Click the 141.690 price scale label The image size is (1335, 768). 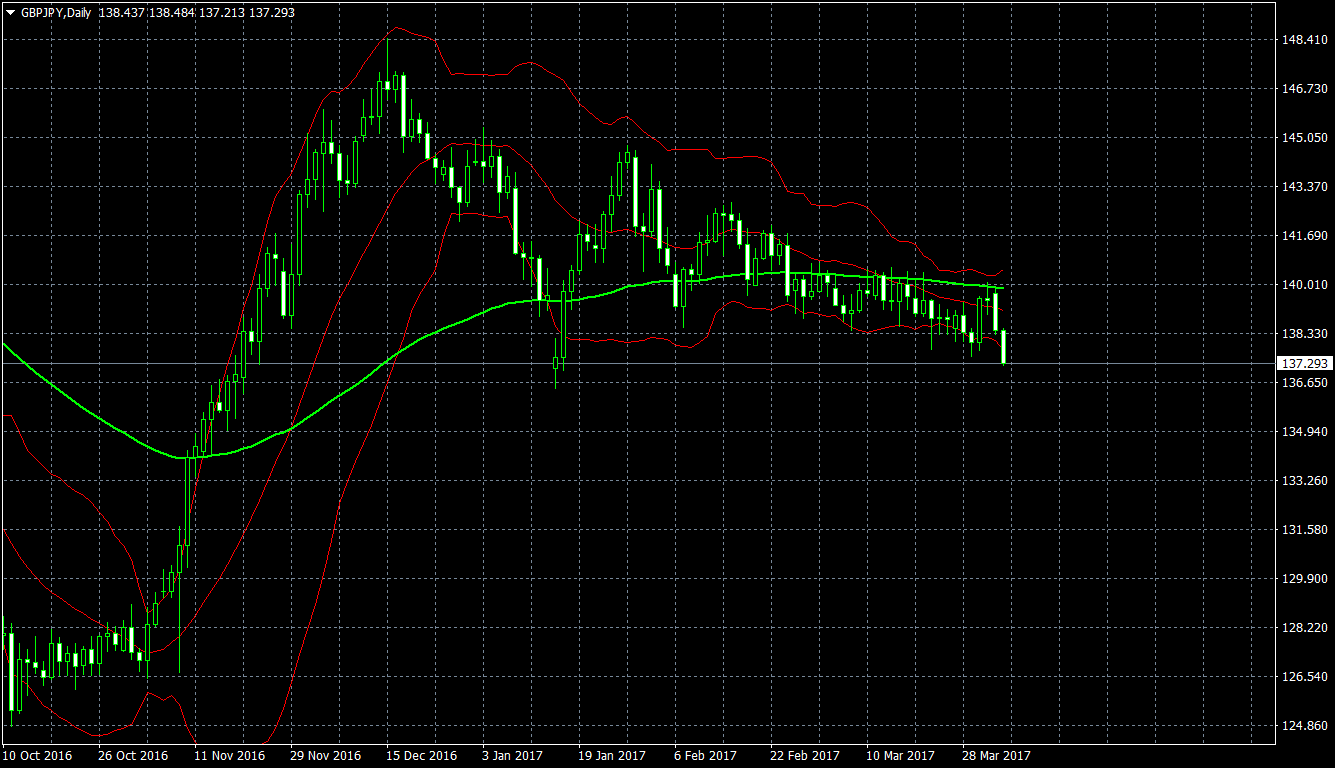1304,236
